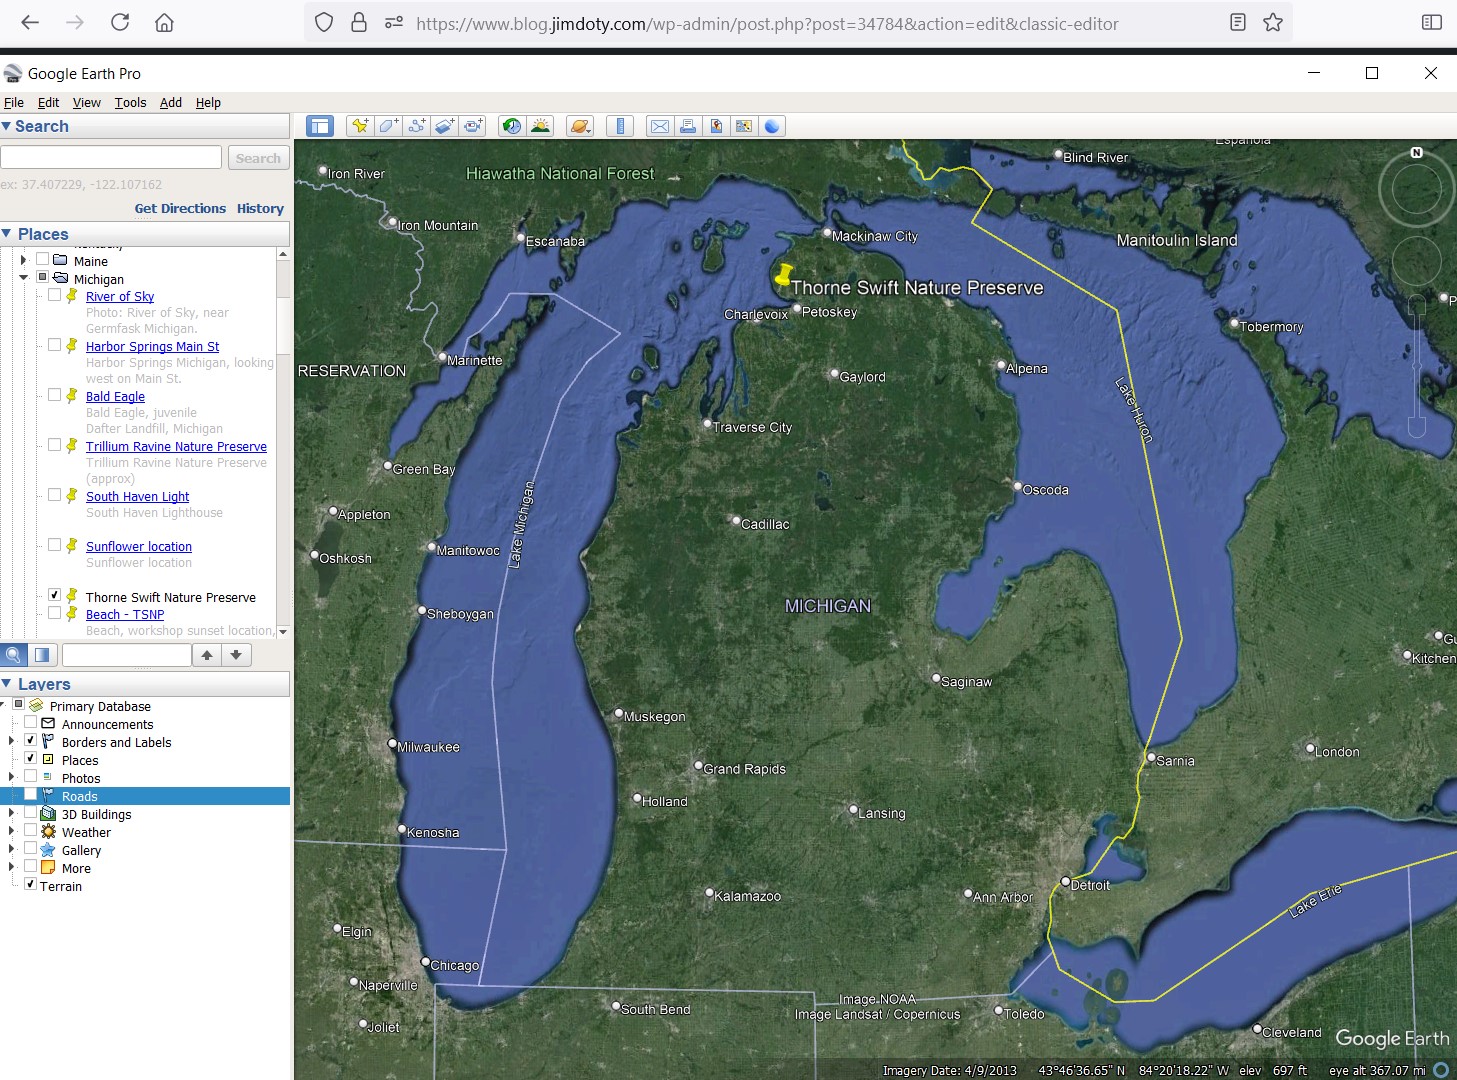
Task: Expand the Photos layer arrow
Action: pyautogui.click(x=12, y=777)
